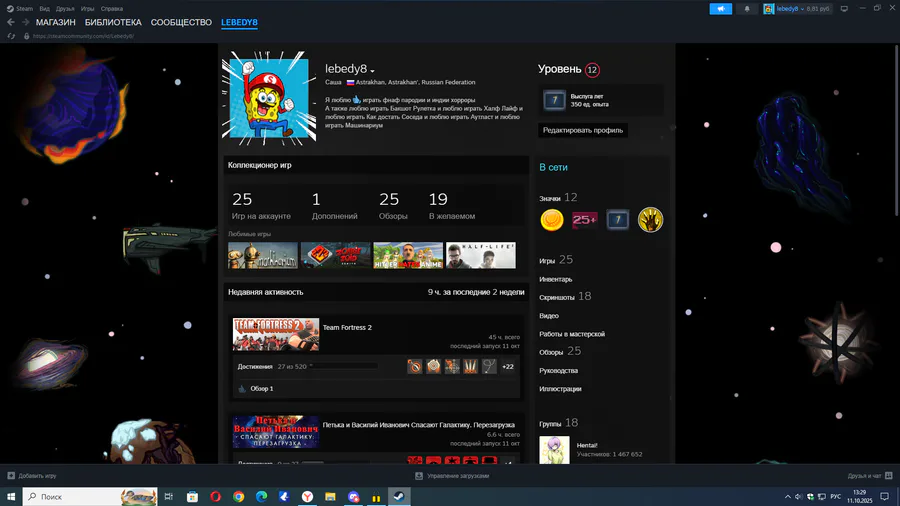The image size is (900, 506).
Task: Open the golden hand badge
Action: 650,220
